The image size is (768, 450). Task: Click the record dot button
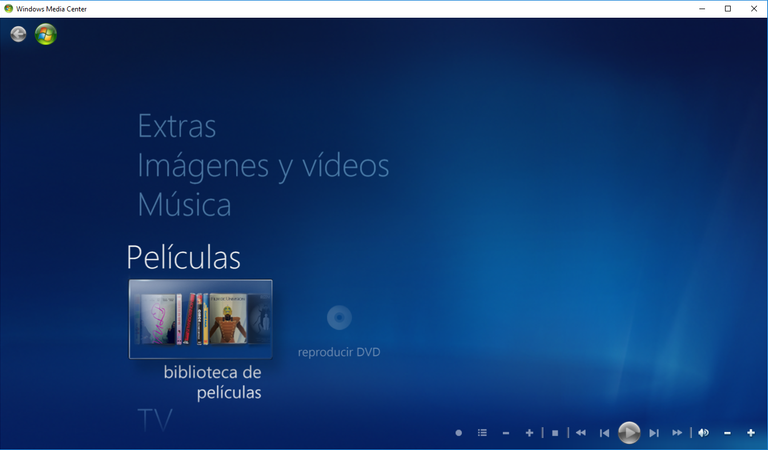[x=458, y=433]
